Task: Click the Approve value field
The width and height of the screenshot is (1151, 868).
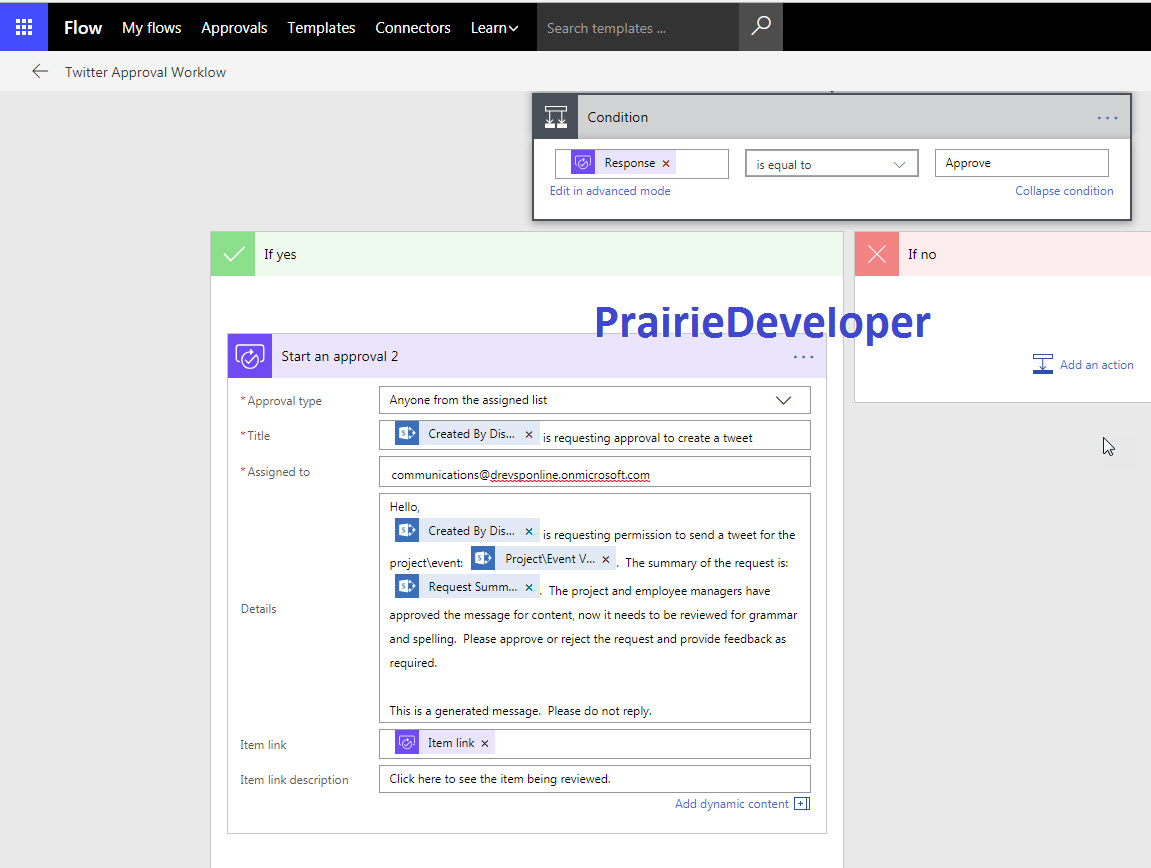Action: (x=1021, y=163)
